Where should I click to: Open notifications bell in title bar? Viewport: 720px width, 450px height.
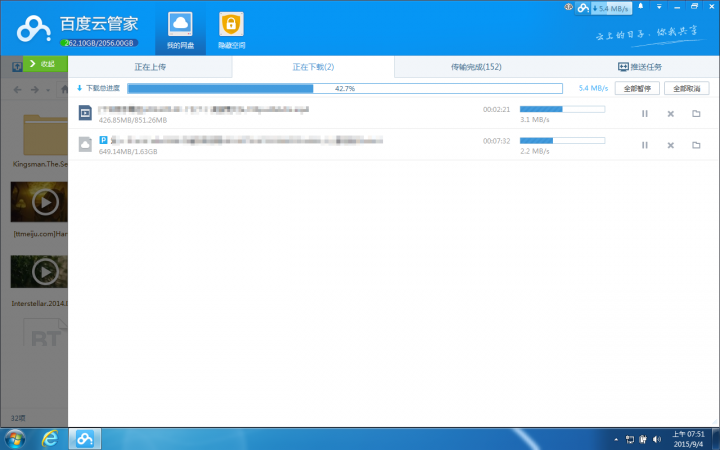point(641,6)
